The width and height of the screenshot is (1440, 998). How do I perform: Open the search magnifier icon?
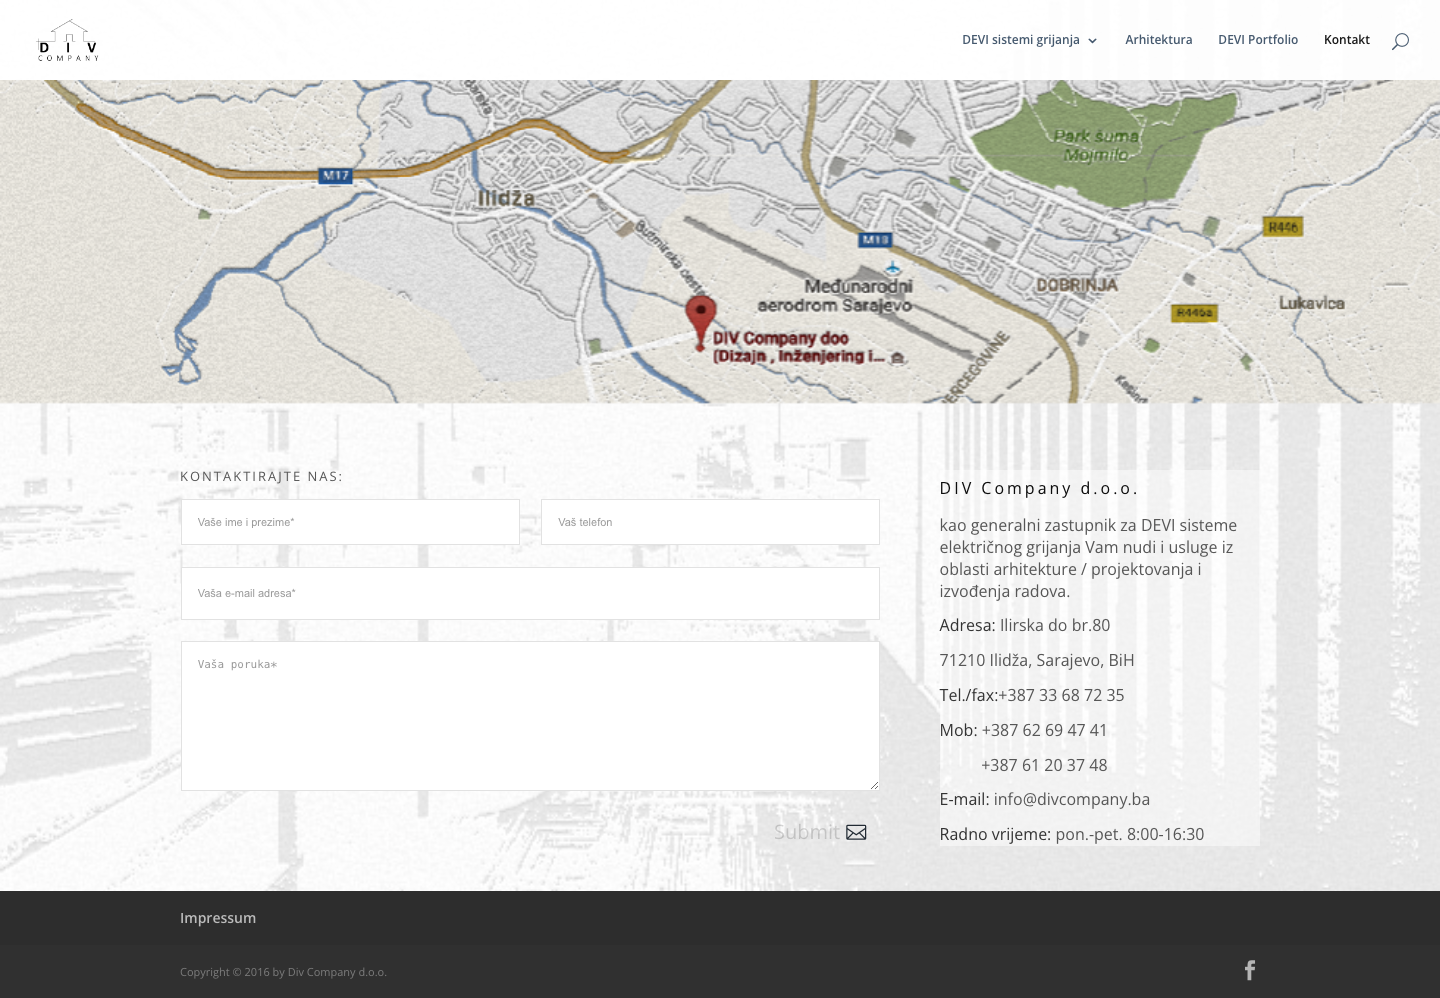(x=1400, y=41)
